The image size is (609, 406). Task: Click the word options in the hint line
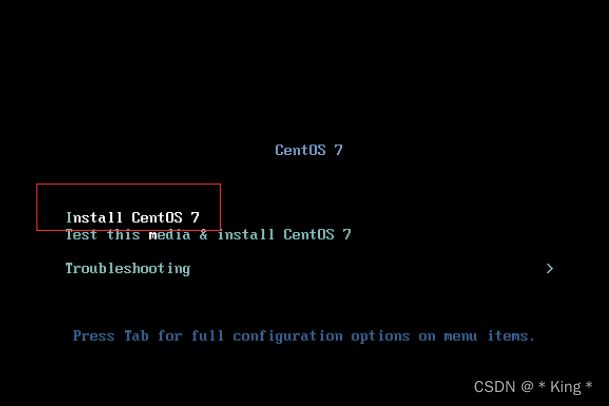tap(380, 336)
